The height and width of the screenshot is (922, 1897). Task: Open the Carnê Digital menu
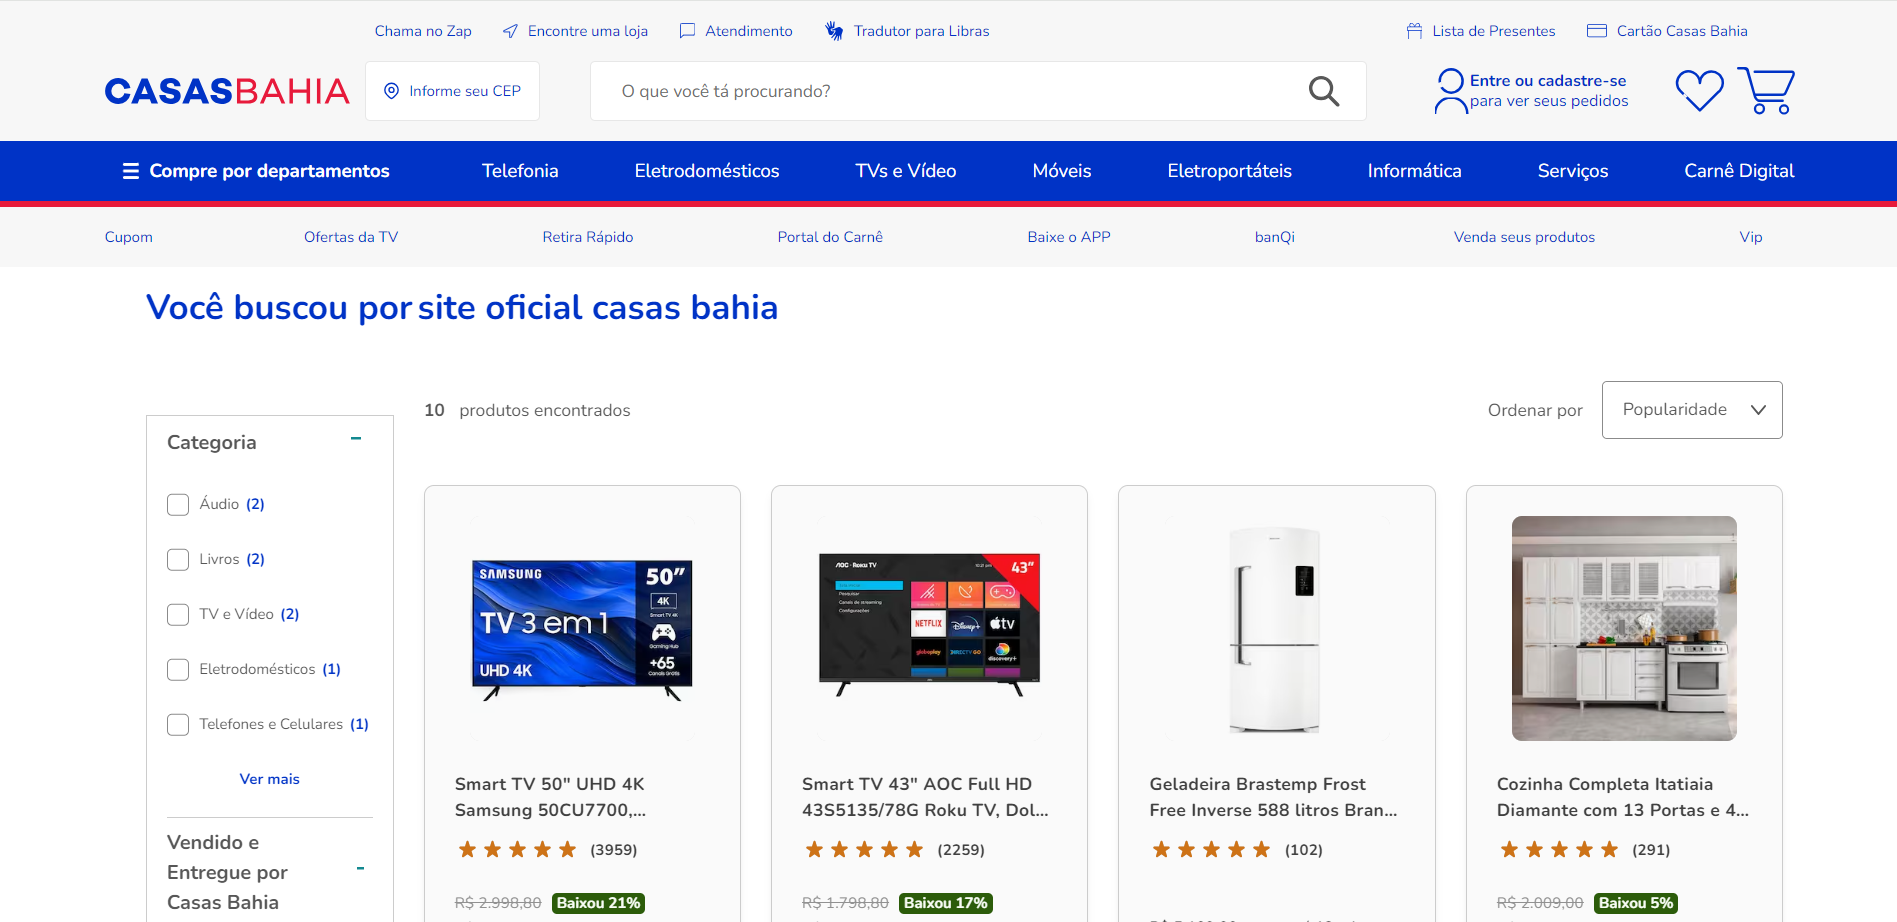[x=1739, y=171]
